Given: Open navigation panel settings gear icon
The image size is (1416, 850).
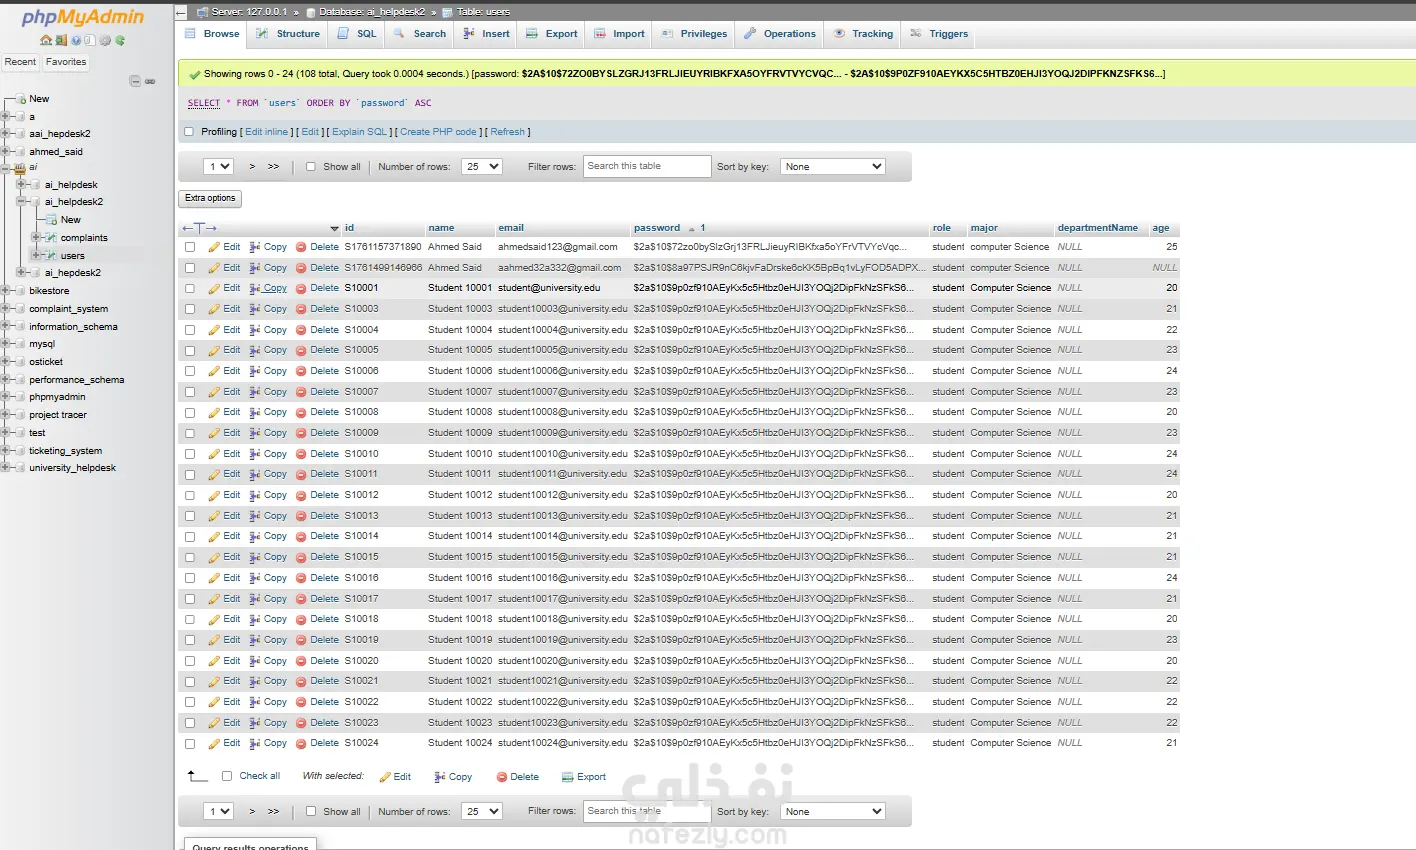Looking at the screenshot, I should point(105,41).
